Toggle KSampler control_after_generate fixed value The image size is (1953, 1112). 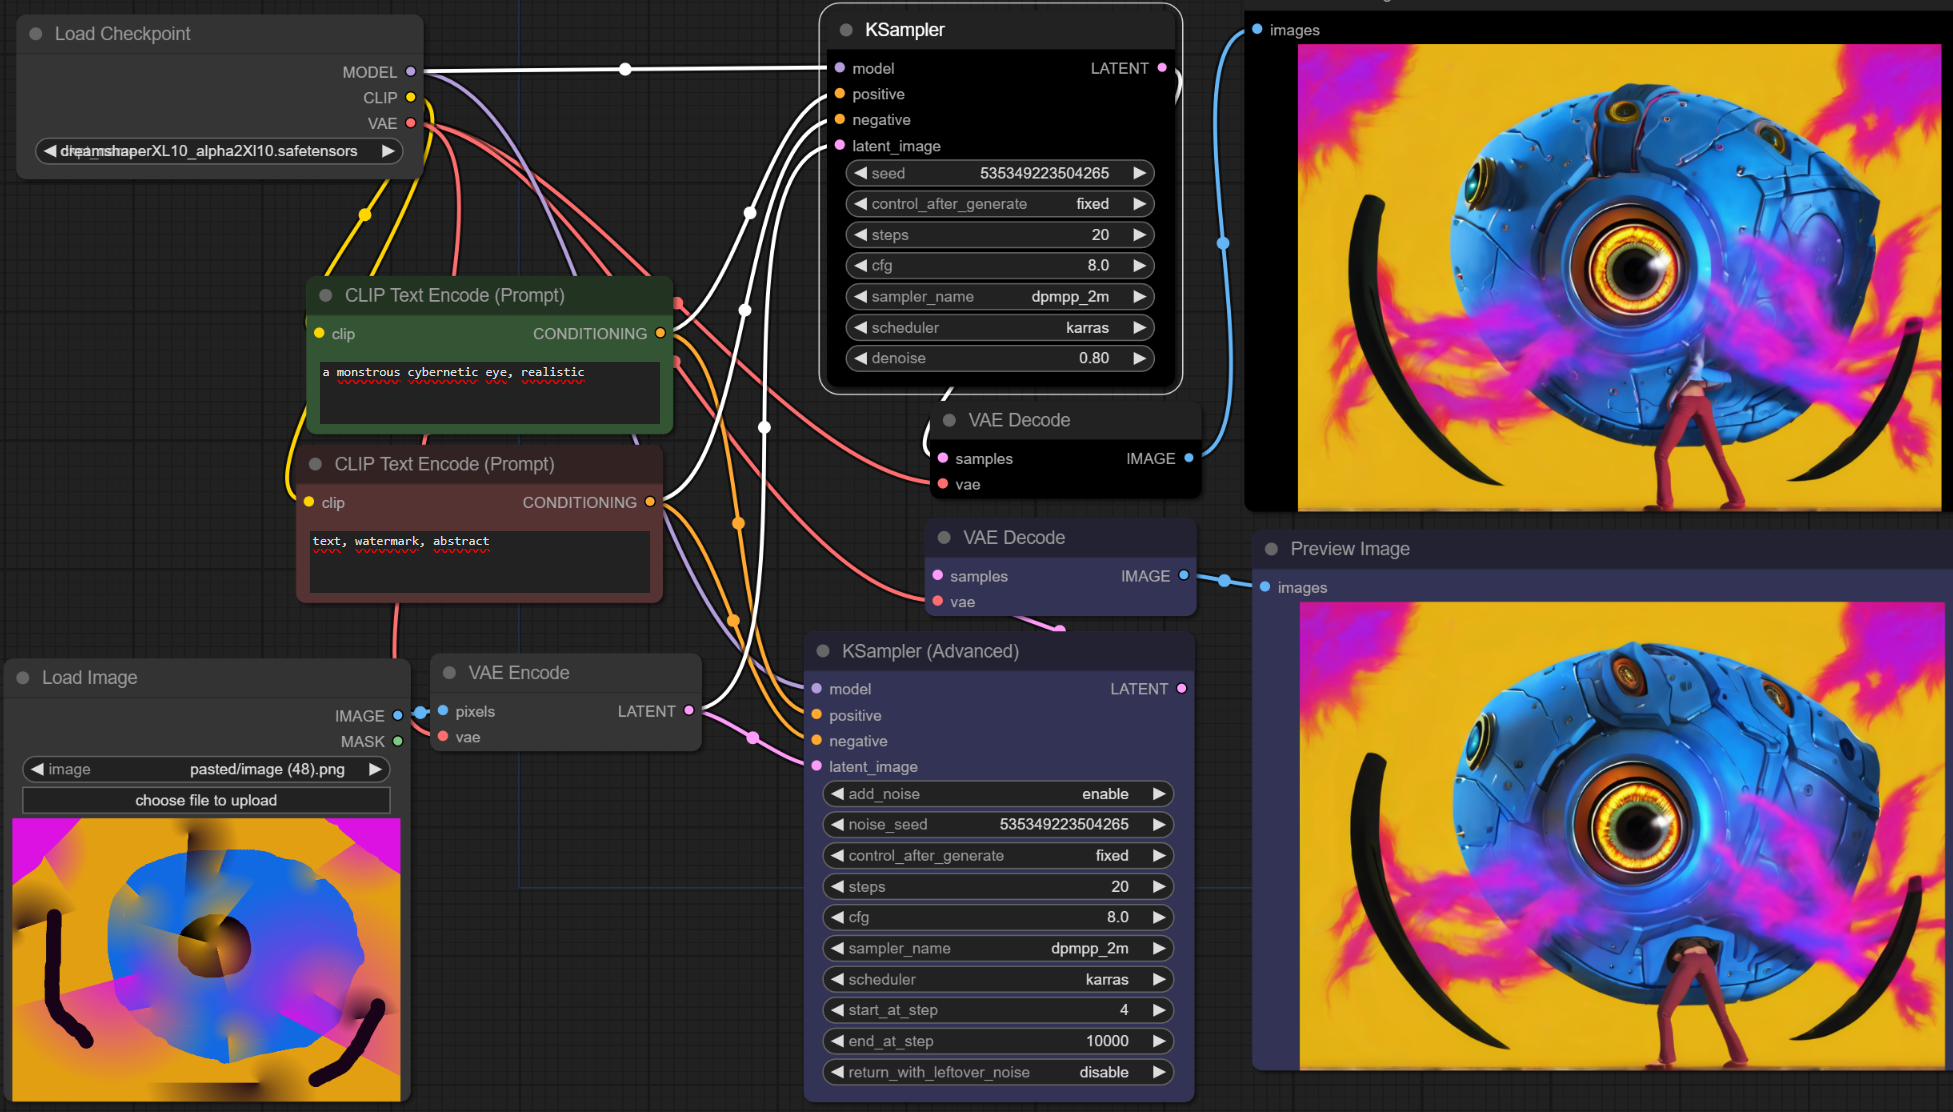click(999, 204)
